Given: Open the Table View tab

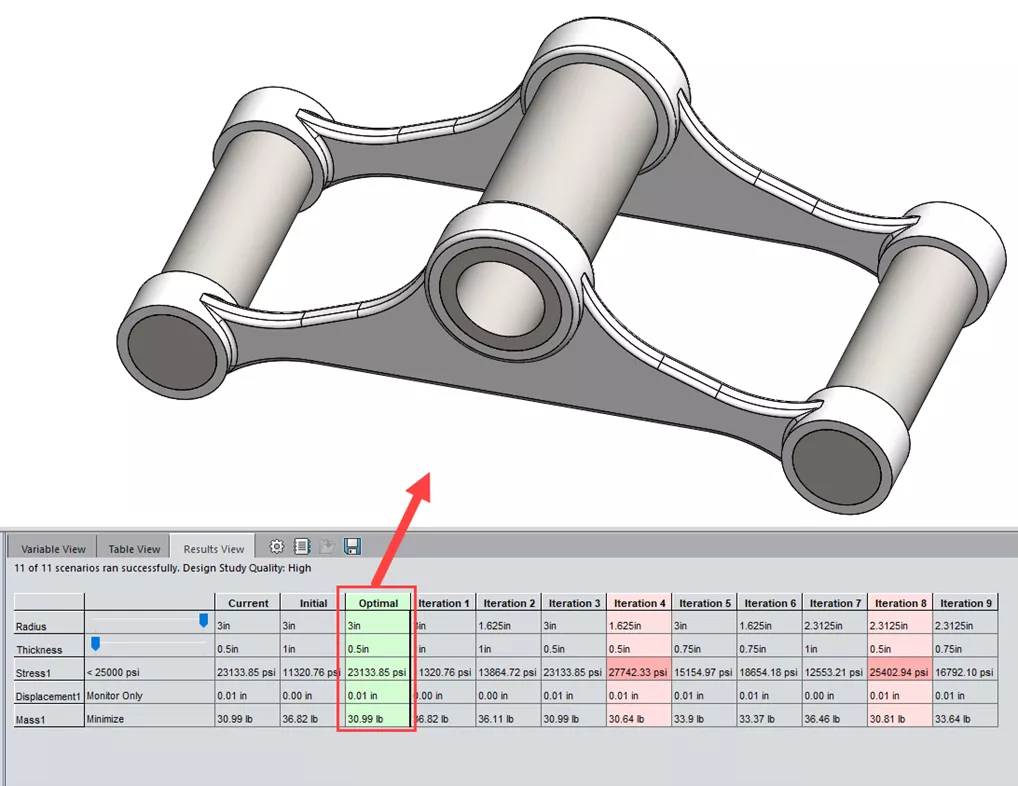Looking at the screenshot, I should tap(134, 549).
